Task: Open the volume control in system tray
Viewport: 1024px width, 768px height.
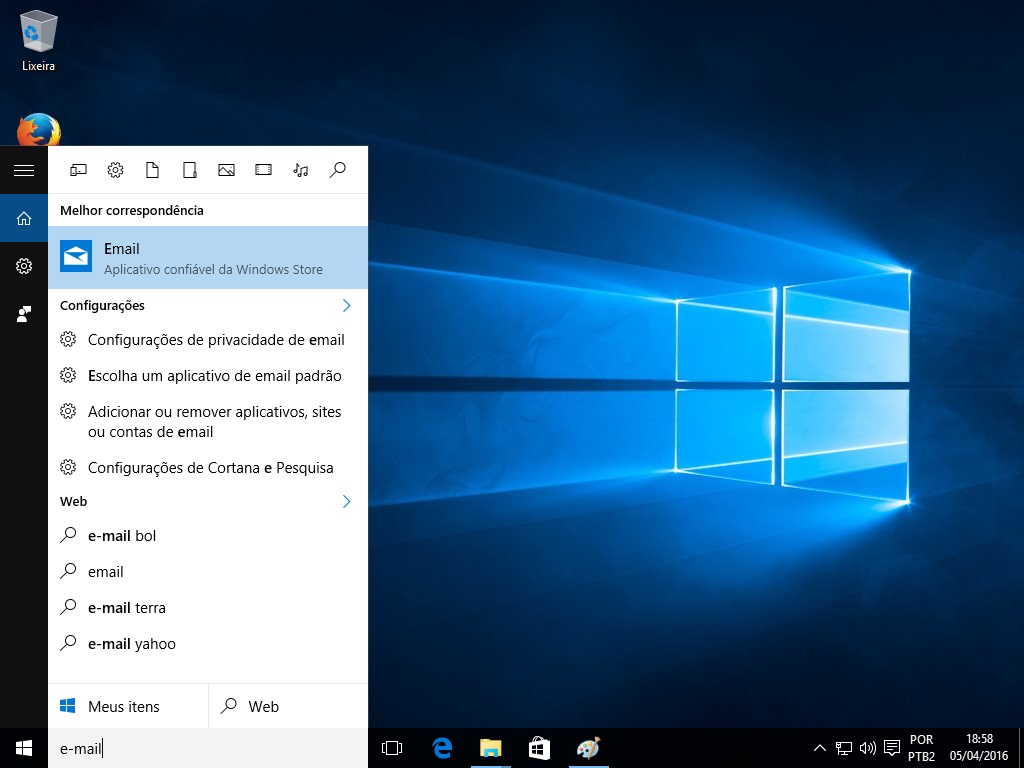Action: click(867, 748)
